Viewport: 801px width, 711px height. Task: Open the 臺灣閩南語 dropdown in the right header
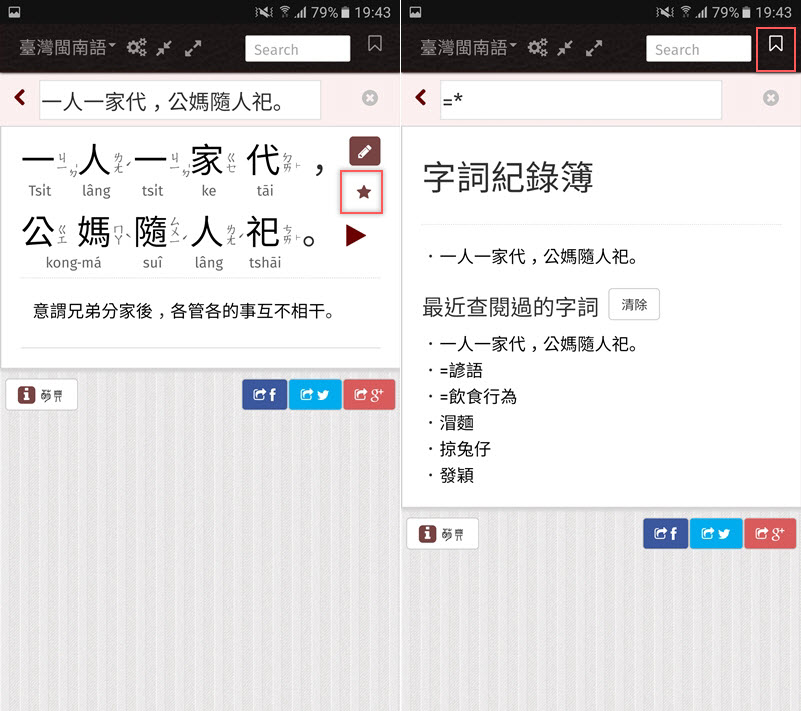(468, 48)
